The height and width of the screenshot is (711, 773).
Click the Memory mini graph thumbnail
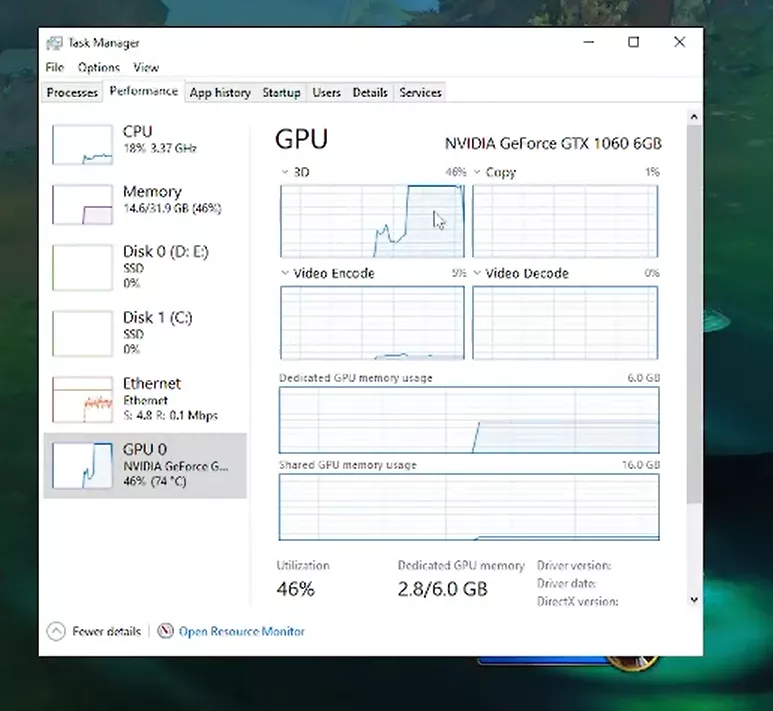point(83,205)
